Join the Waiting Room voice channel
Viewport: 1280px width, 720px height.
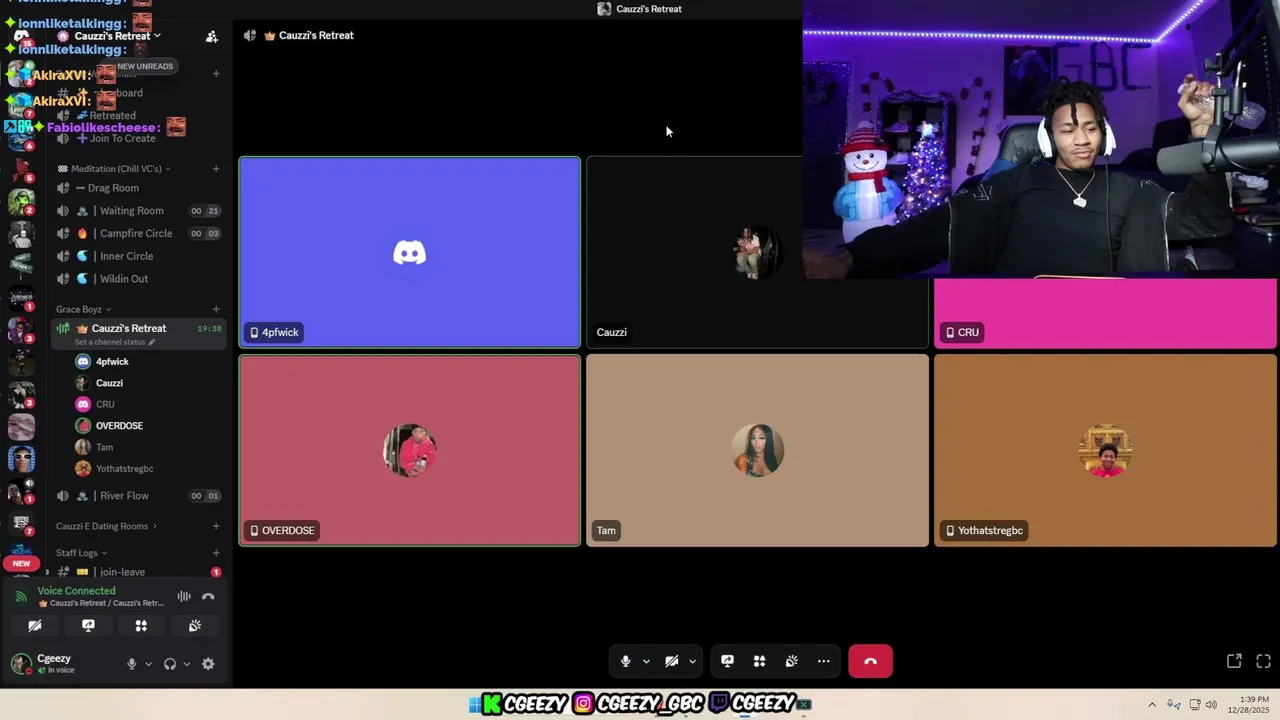pyautogui.click(x=138, y=211)
